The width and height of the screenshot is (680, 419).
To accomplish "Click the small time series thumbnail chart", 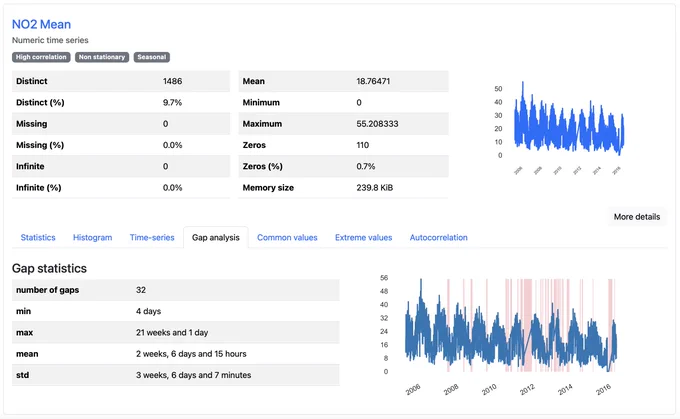I will [562, 127].
